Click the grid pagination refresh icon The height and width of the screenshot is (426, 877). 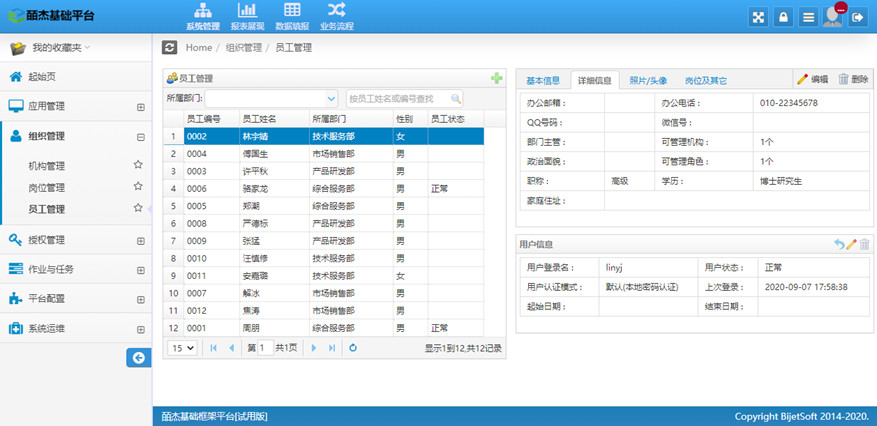(353, 348)
